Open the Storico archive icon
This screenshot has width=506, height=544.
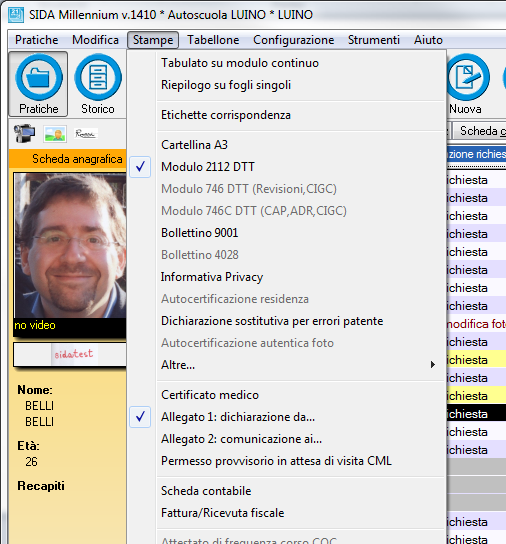98,77
